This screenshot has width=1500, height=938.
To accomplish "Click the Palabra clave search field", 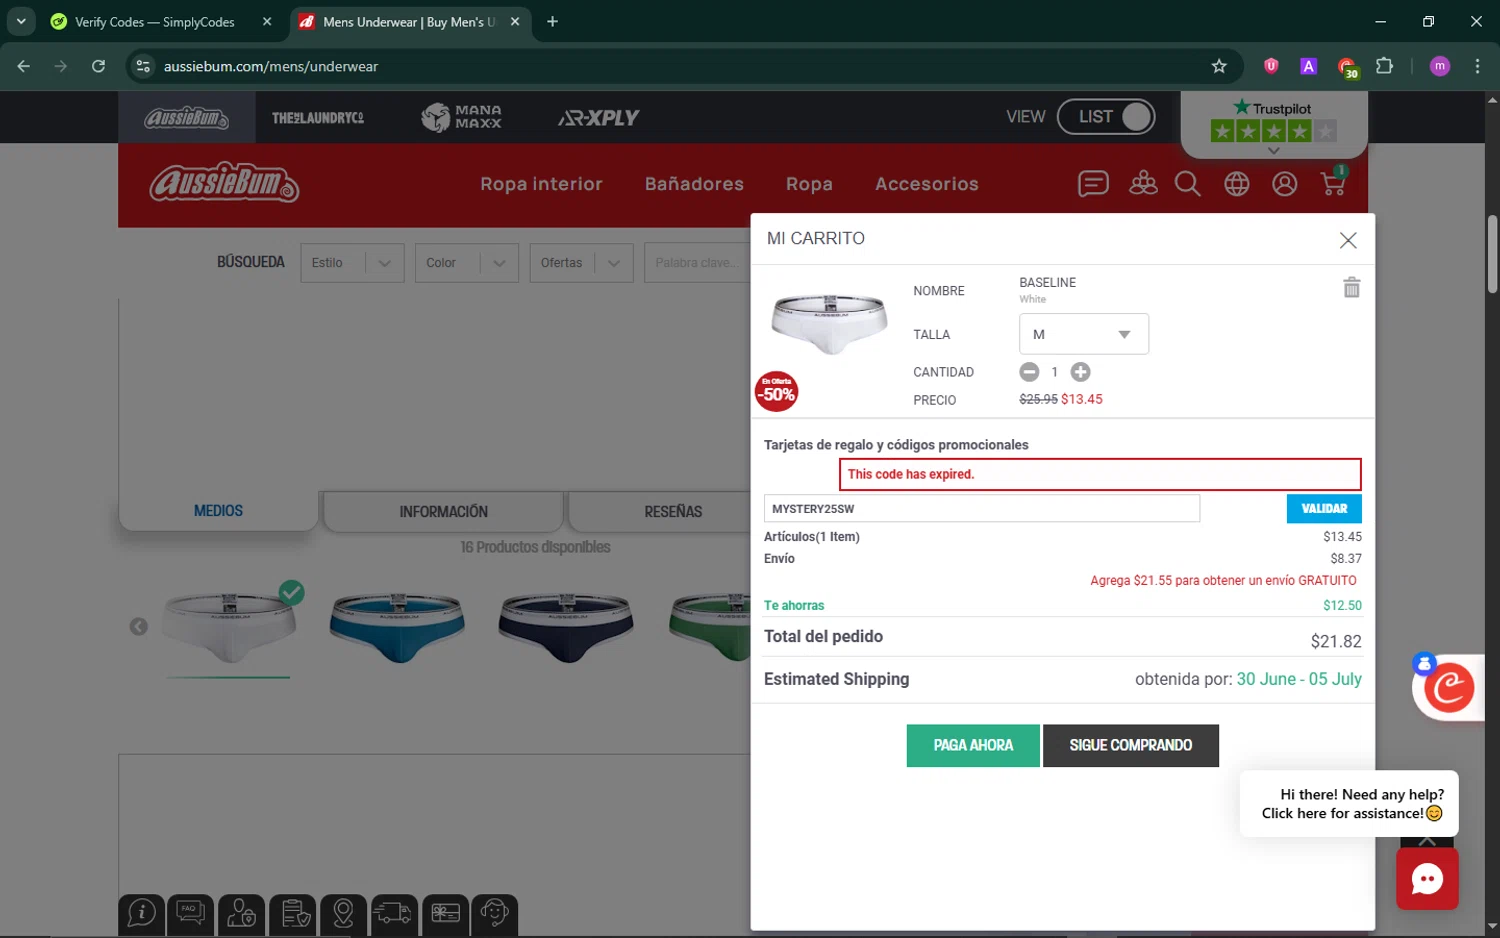I will [698, 263].
